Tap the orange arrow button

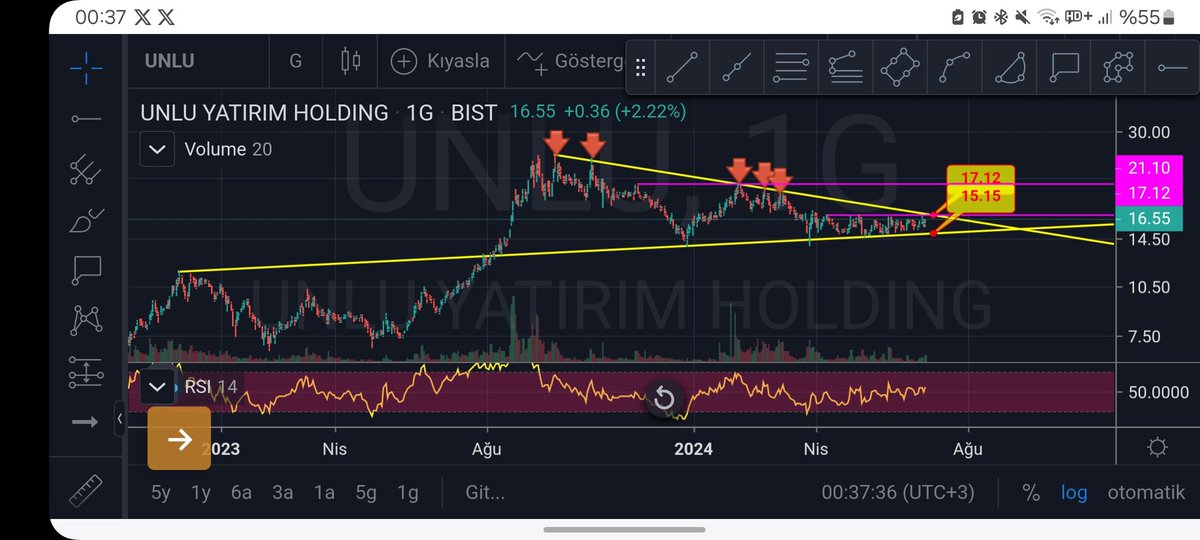pyautogui.click(x=179, y=438)
